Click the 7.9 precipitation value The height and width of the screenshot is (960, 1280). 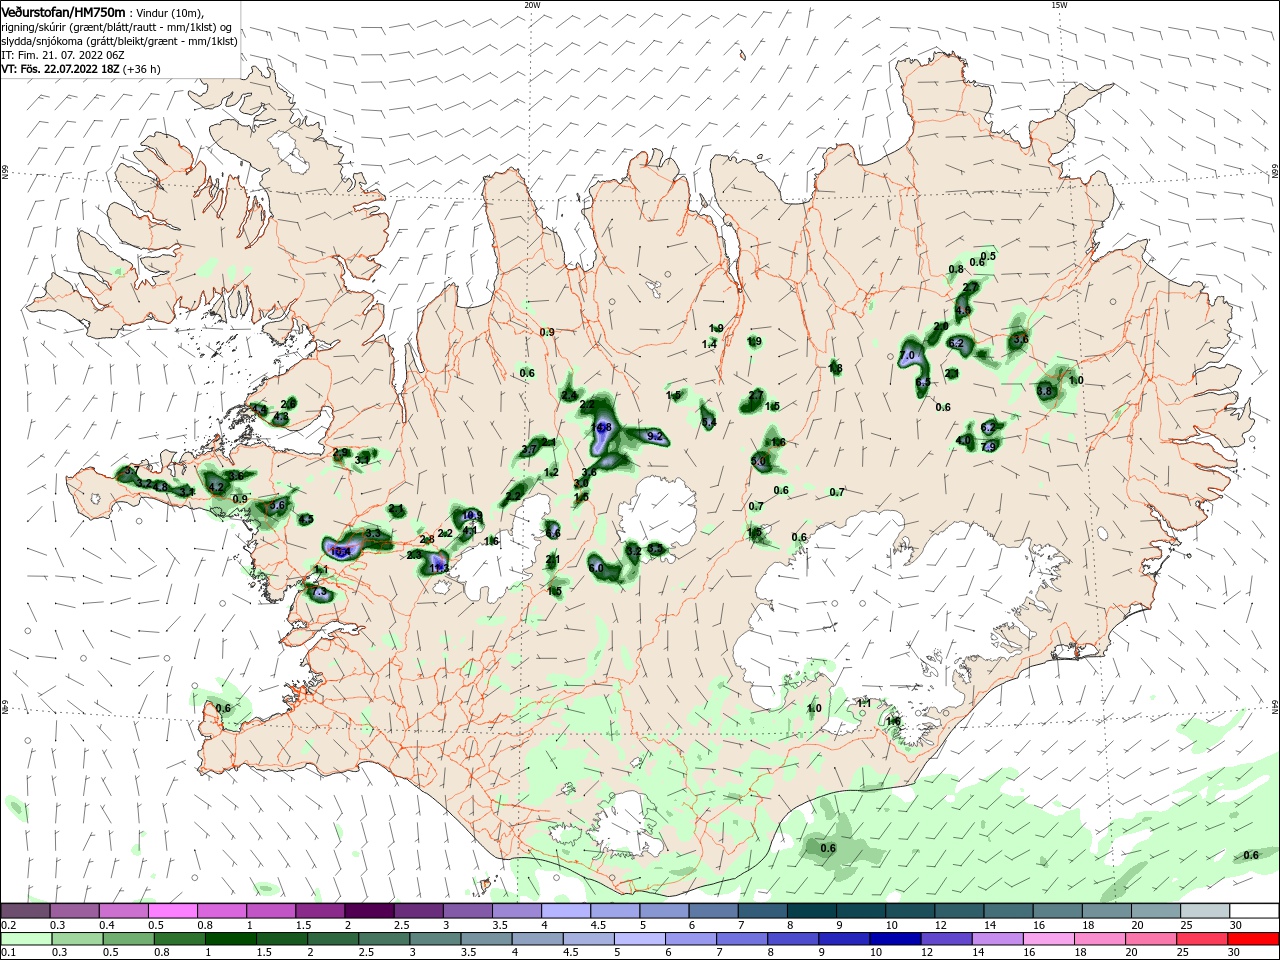coord(989,447)
